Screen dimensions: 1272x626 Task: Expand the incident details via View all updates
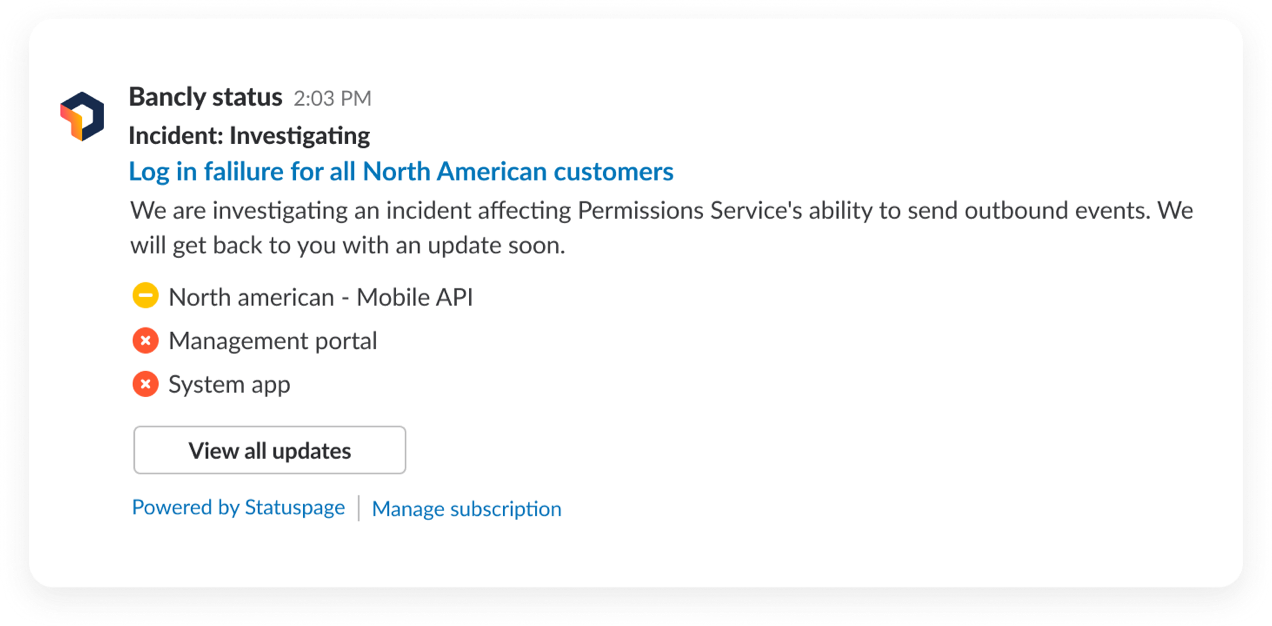269,450
